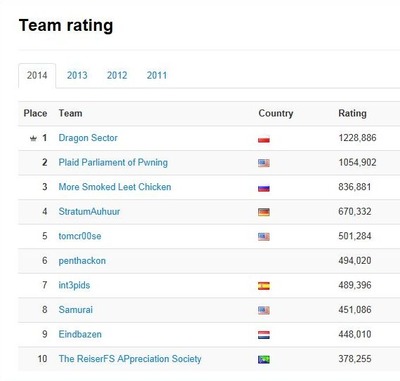Open Plaid Parliament of Pwning team link
The width and height of the screenshot is (400, 381).
click(x=113, y=163)
